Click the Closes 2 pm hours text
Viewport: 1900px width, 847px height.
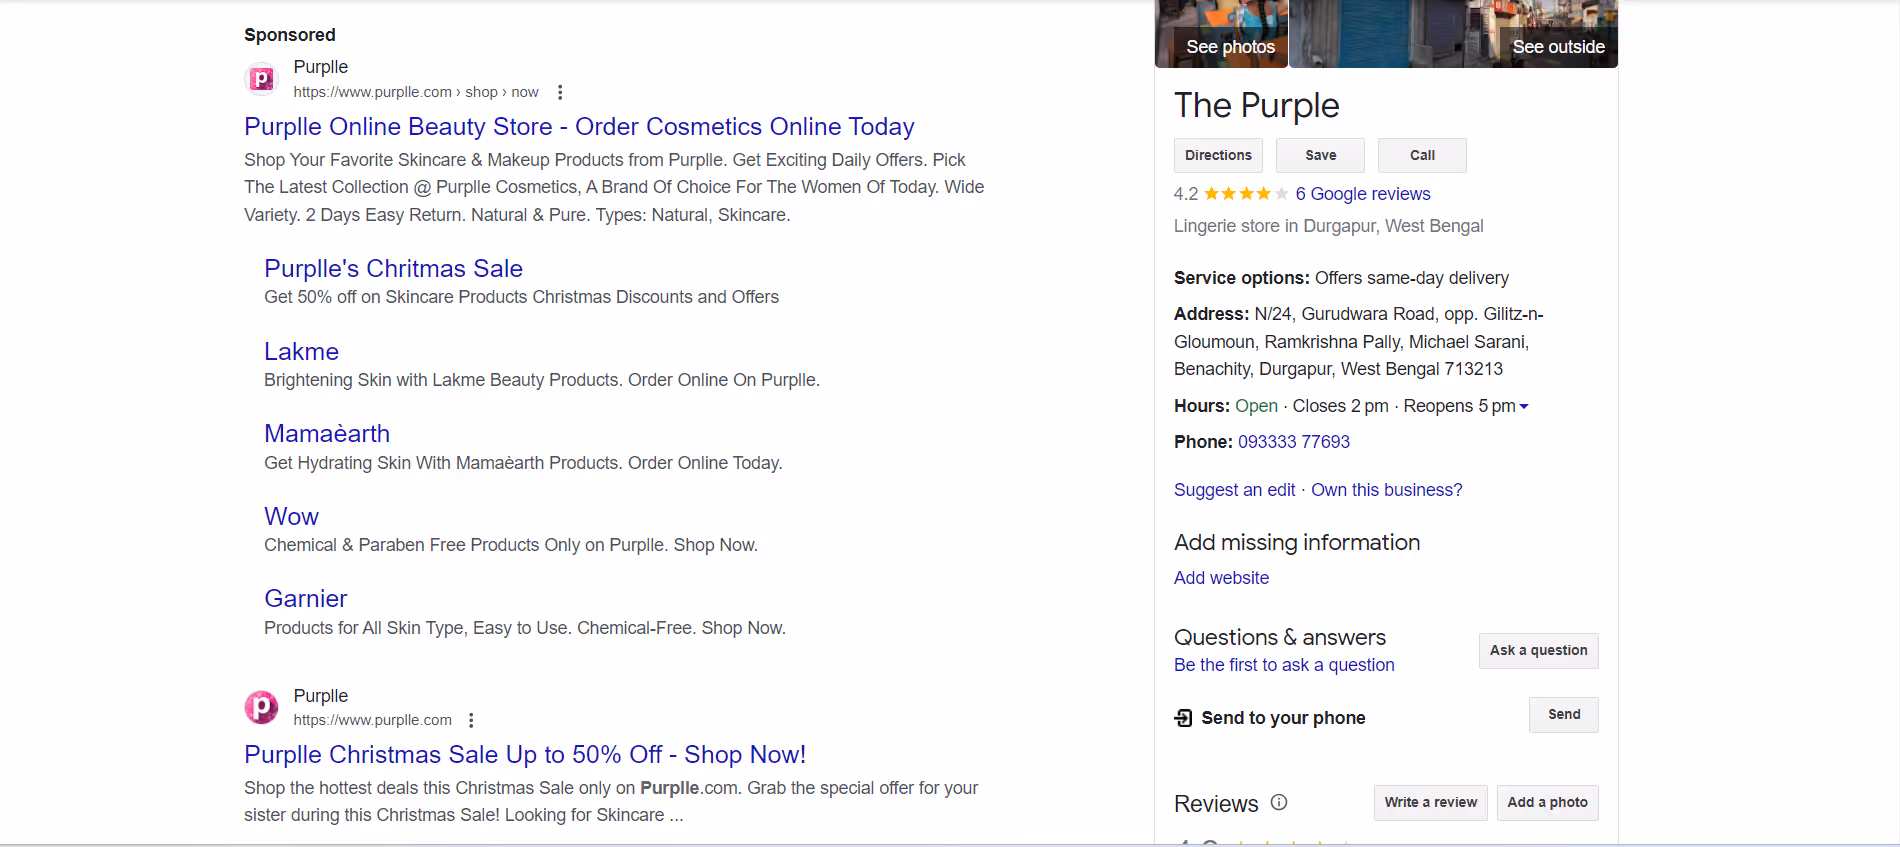pos(1340,406)
